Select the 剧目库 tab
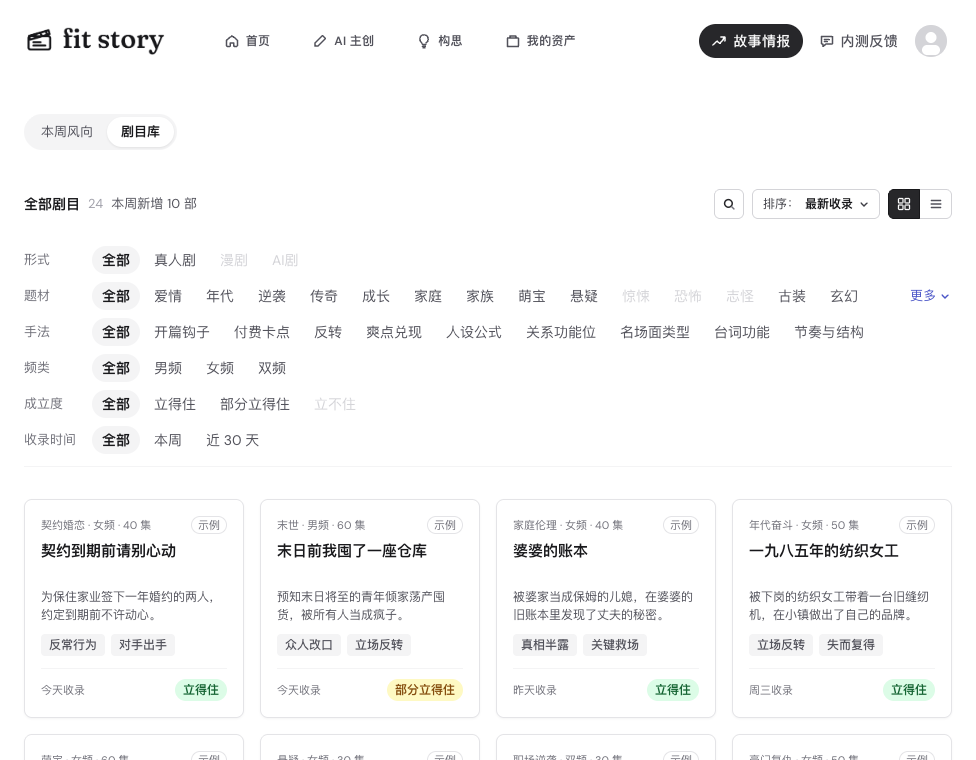 pyautogui.click(x=140, y=132)
